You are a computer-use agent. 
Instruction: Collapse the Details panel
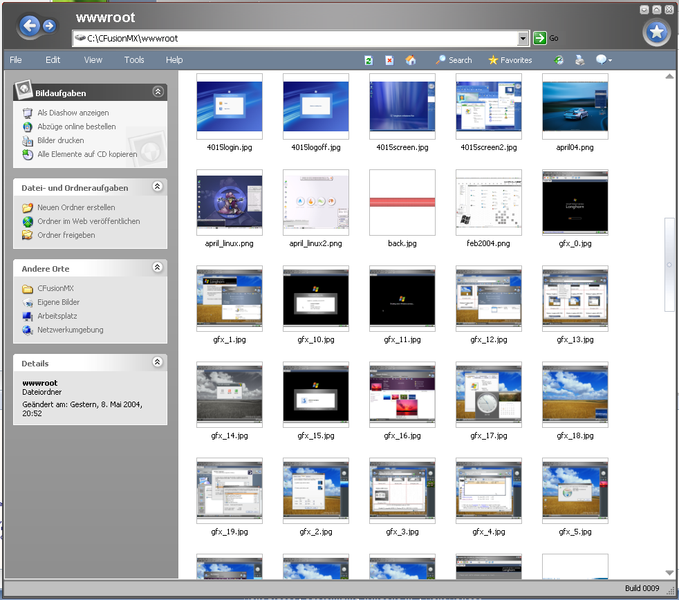pos(157,362)
